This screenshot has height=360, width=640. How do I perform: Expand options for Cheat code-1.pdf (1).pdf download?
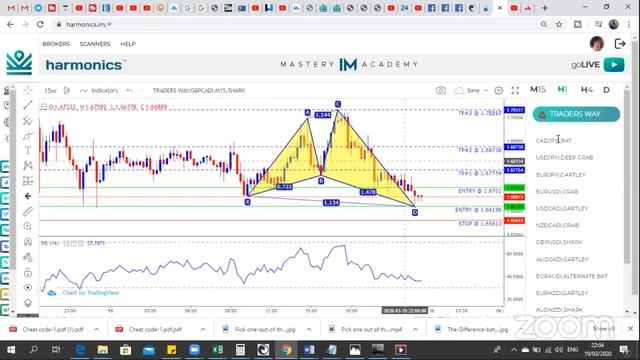97,329
